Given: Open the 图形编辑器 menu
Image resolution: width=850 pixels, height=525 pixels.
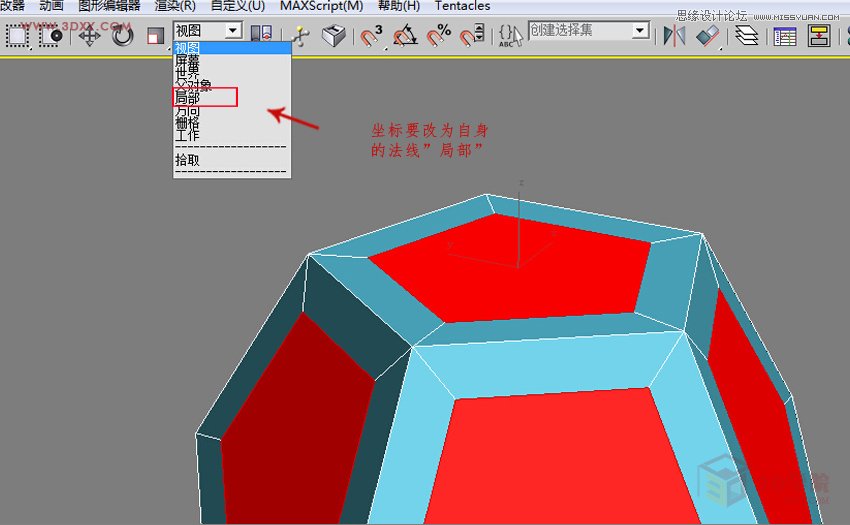Looking at the screenshot, I should pos(109,6).
